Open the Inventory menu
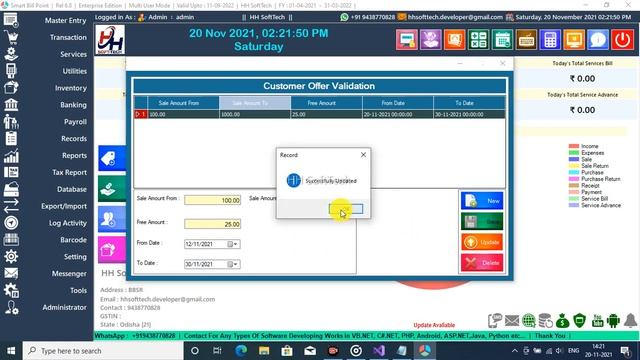Viewport: 640px width, 360px height. pos(71,88)
